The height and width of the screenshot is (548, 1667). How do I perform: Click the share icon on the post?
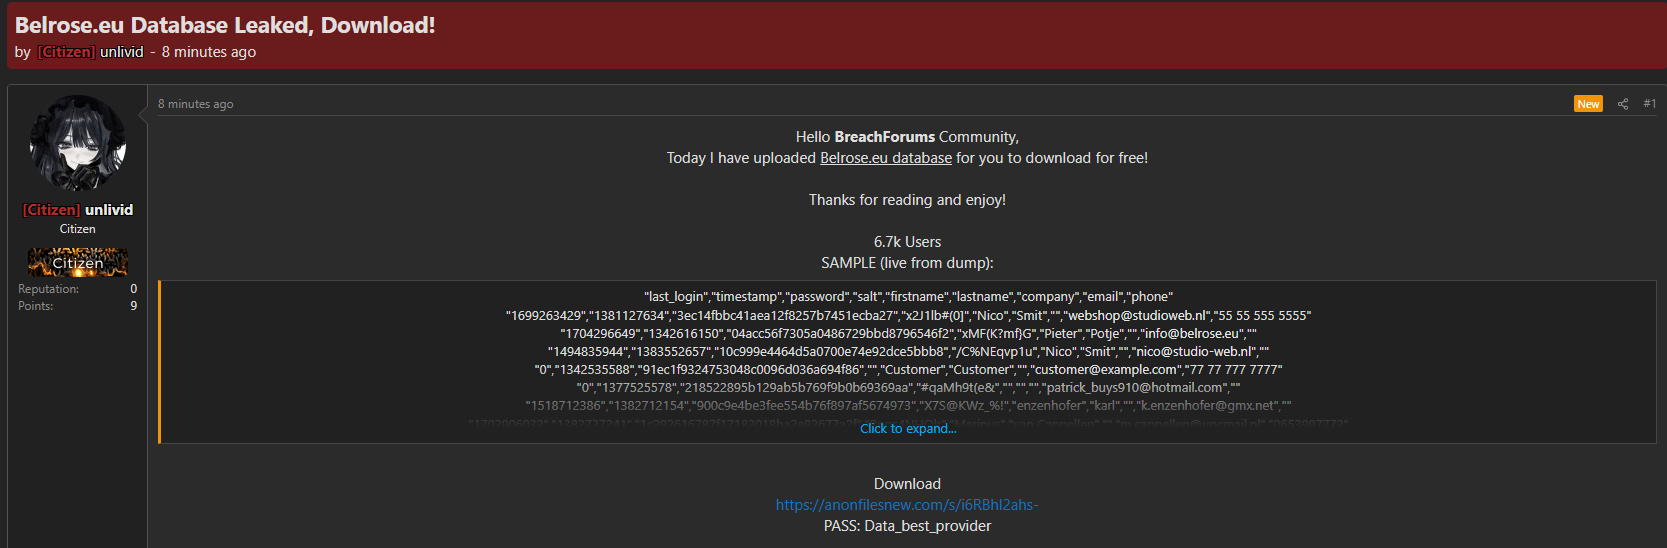pyautogui.click(x=1623, y=104)
